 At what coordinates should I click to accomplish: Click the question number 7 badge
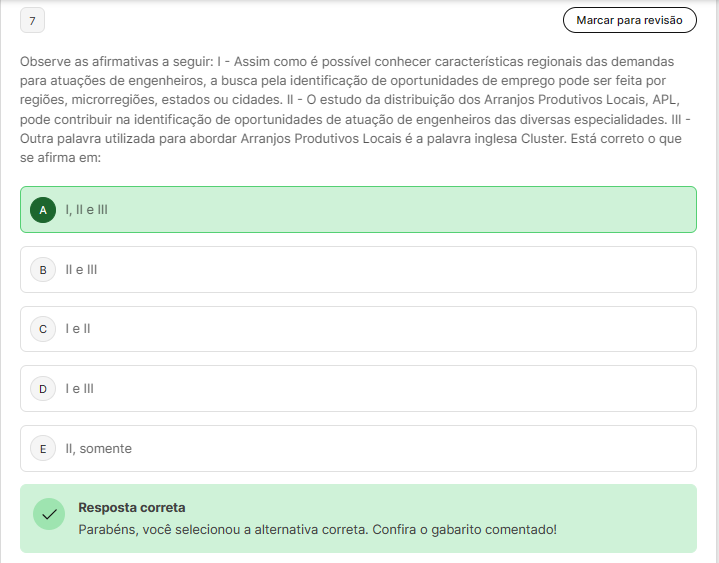click(x=32, y=21)
